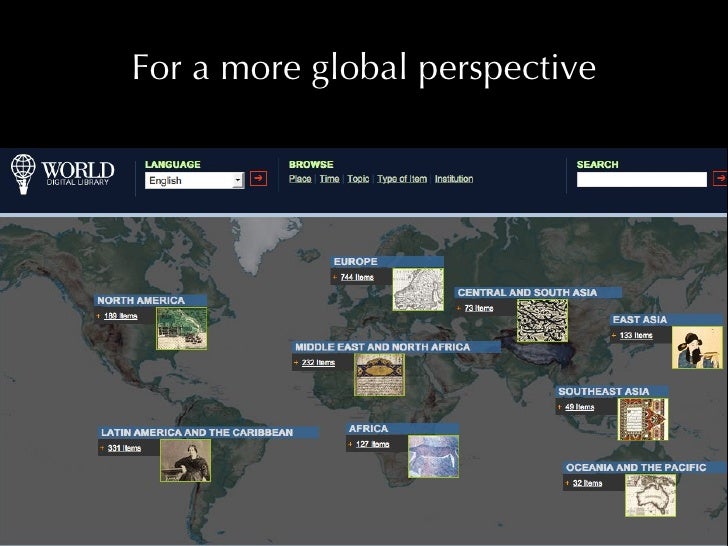728x546 pixels.
Task: Click the Middle East manuscript thumbnail
Action: (x=379, y=375)
